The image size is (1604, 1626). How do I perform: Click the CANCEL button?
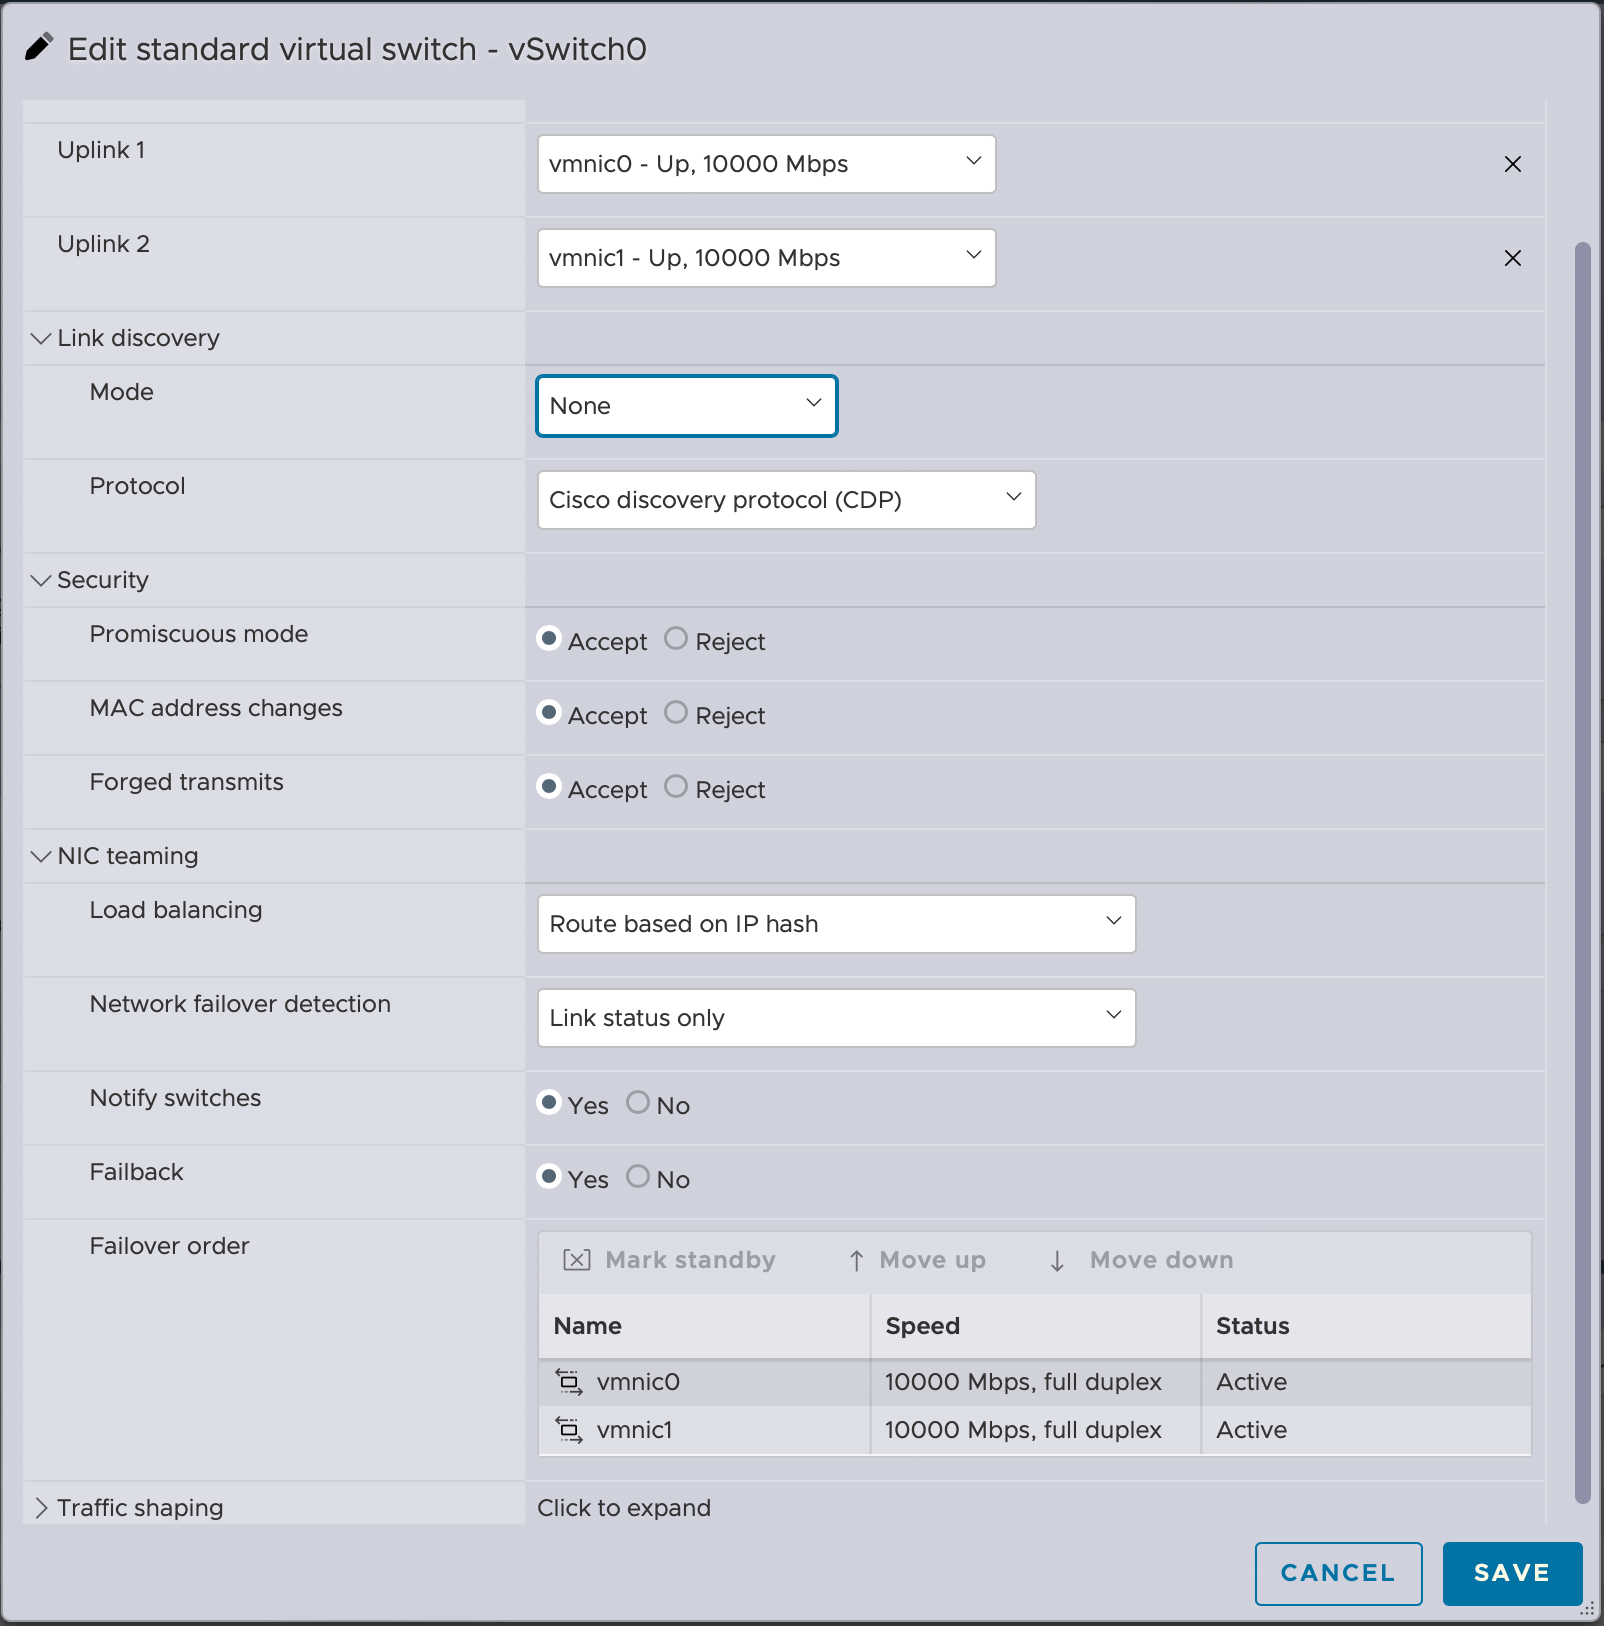pyautogui.click(x=1338, y=1573)
